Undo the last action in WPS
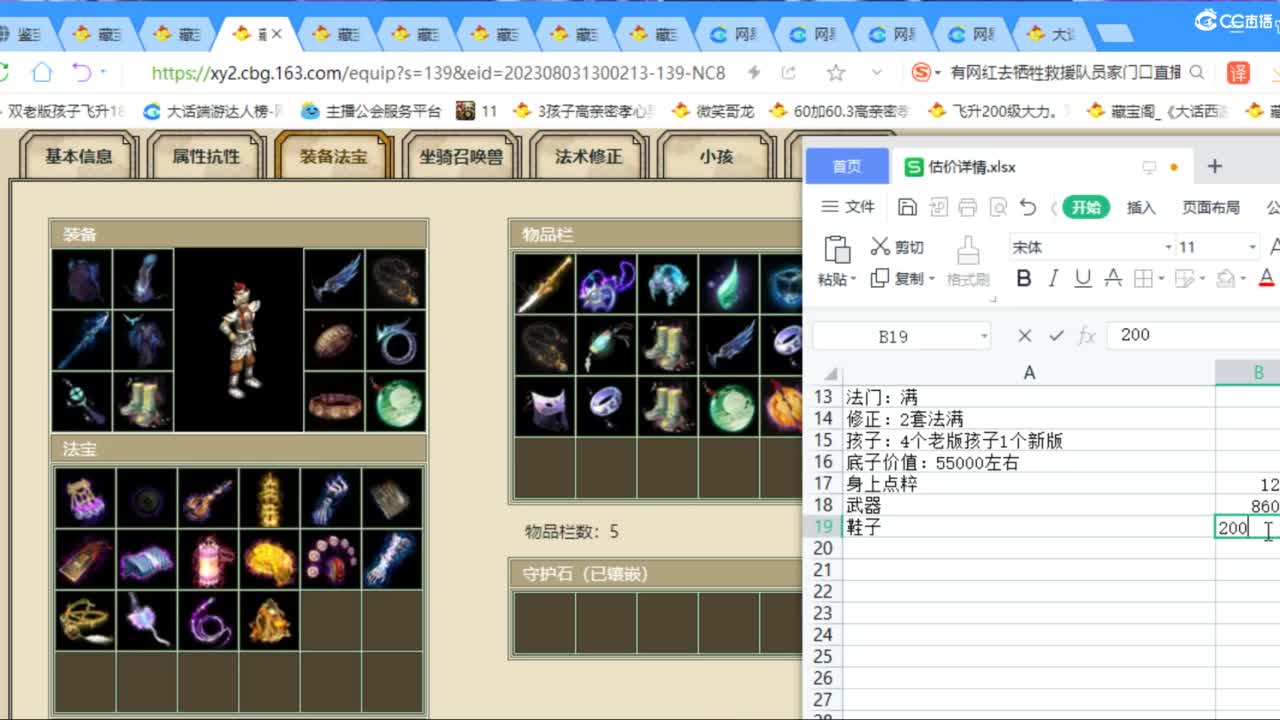1280x720 pixels. (x=1028, y=207)
